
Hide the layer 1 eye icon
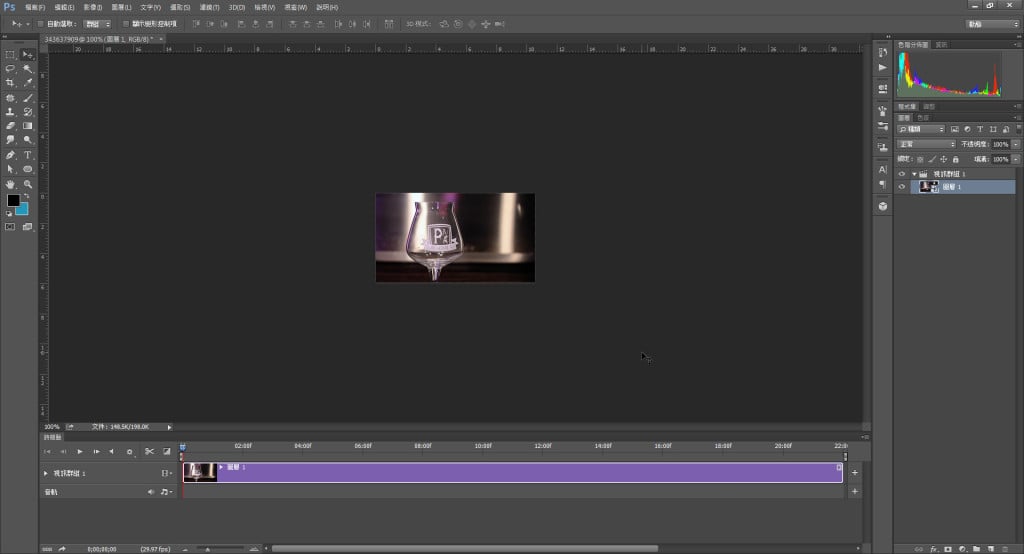902,187
